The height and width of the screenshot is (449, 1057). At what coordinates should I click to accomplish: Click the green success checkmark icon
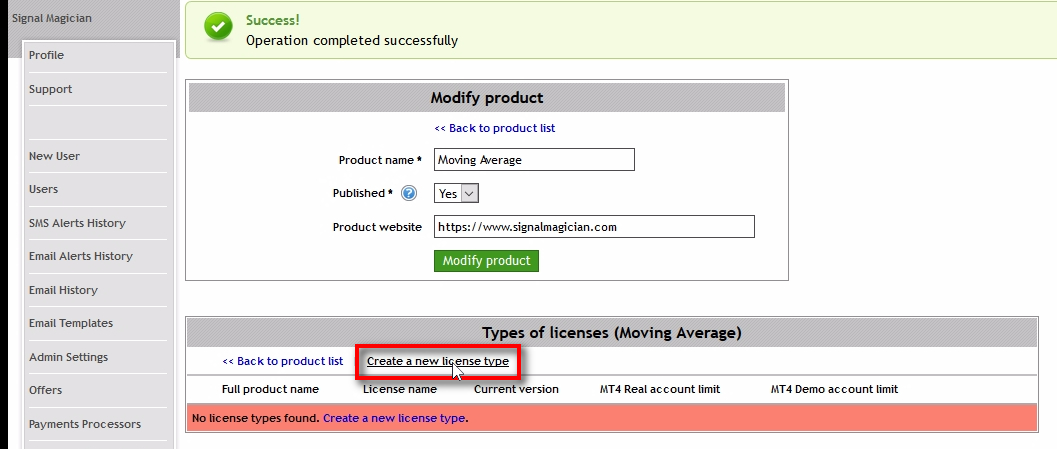tap(218, 28)
